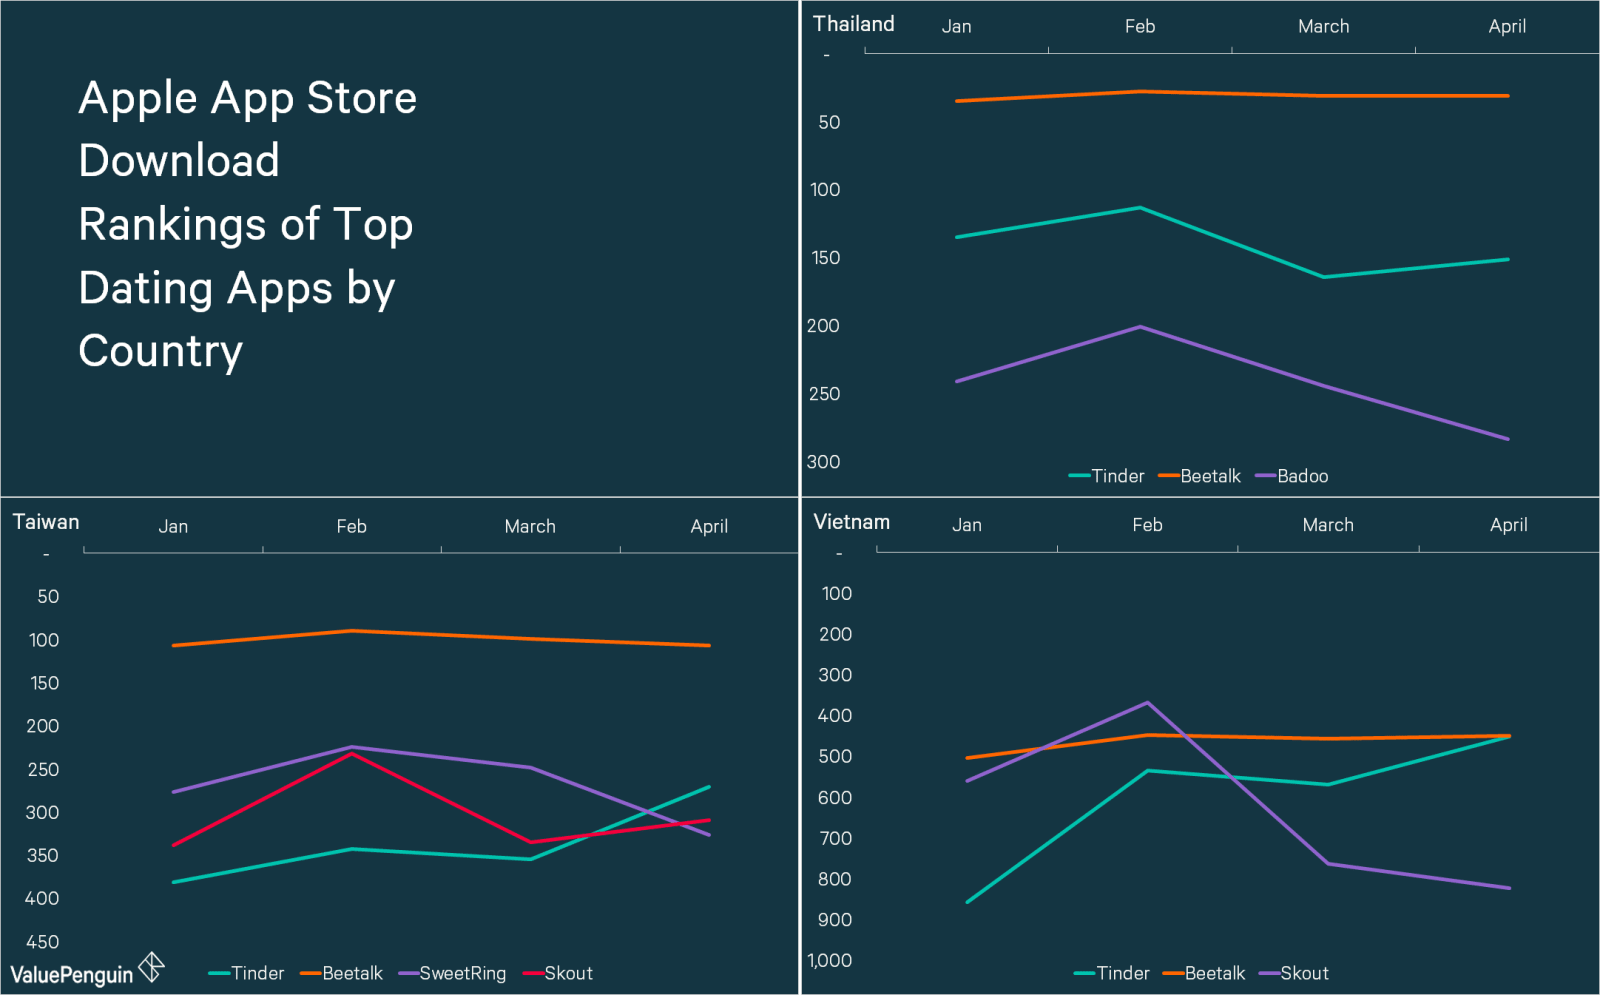Click the 300 y-axis value in Thailand chart
This screenshot has width=1600, height=995.
tap(824, 462)
